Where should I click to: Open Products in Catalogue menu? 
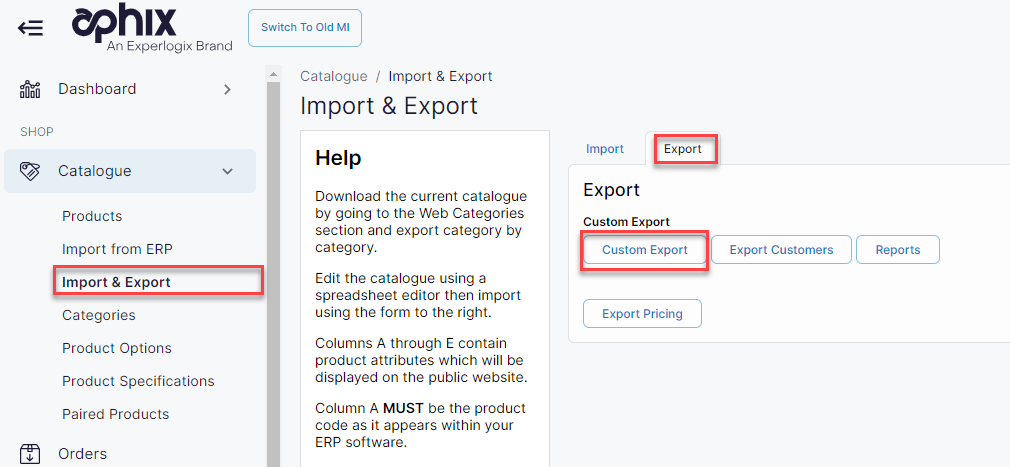[92, 216]
